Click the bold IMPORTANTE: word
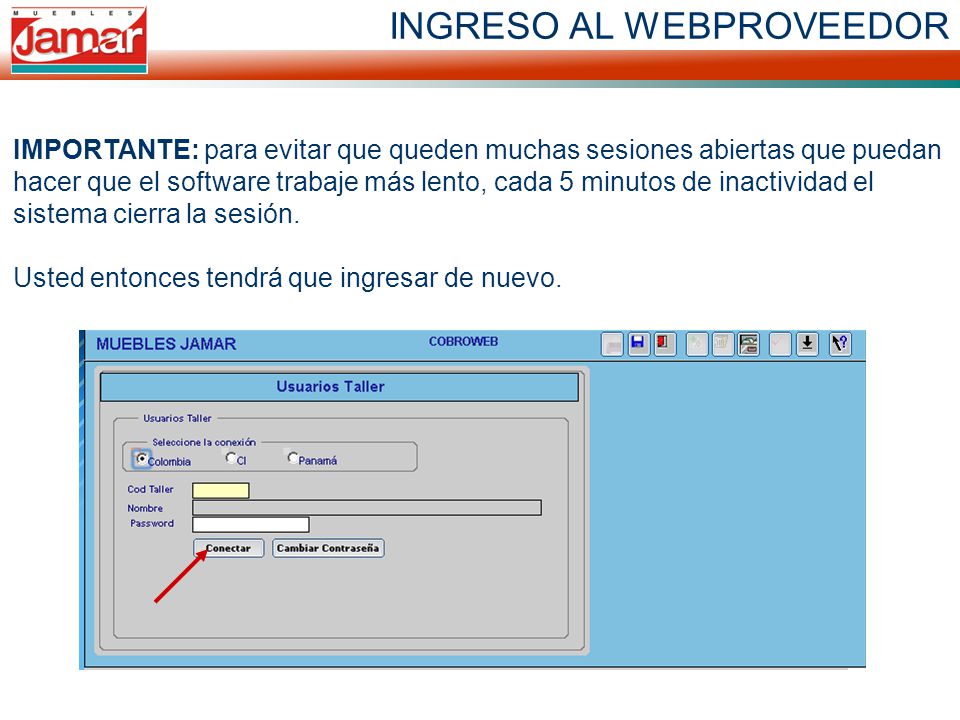Image resolution: width=960 pixels, height=720 pixels. 106,149
